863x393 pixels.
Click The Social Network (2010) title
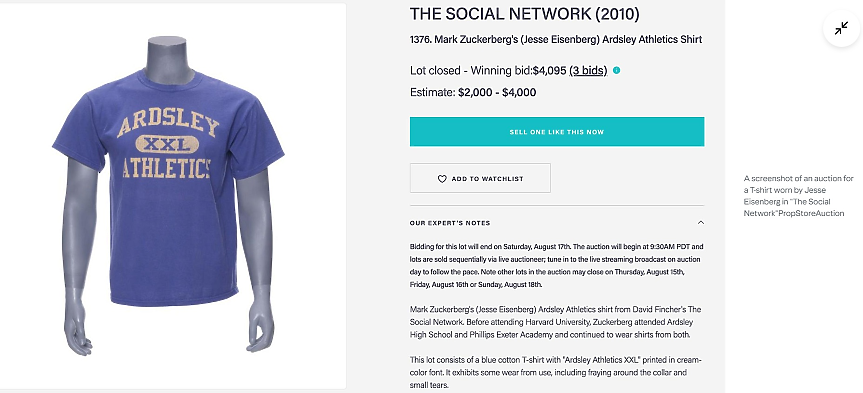click(x=525, y=14)
